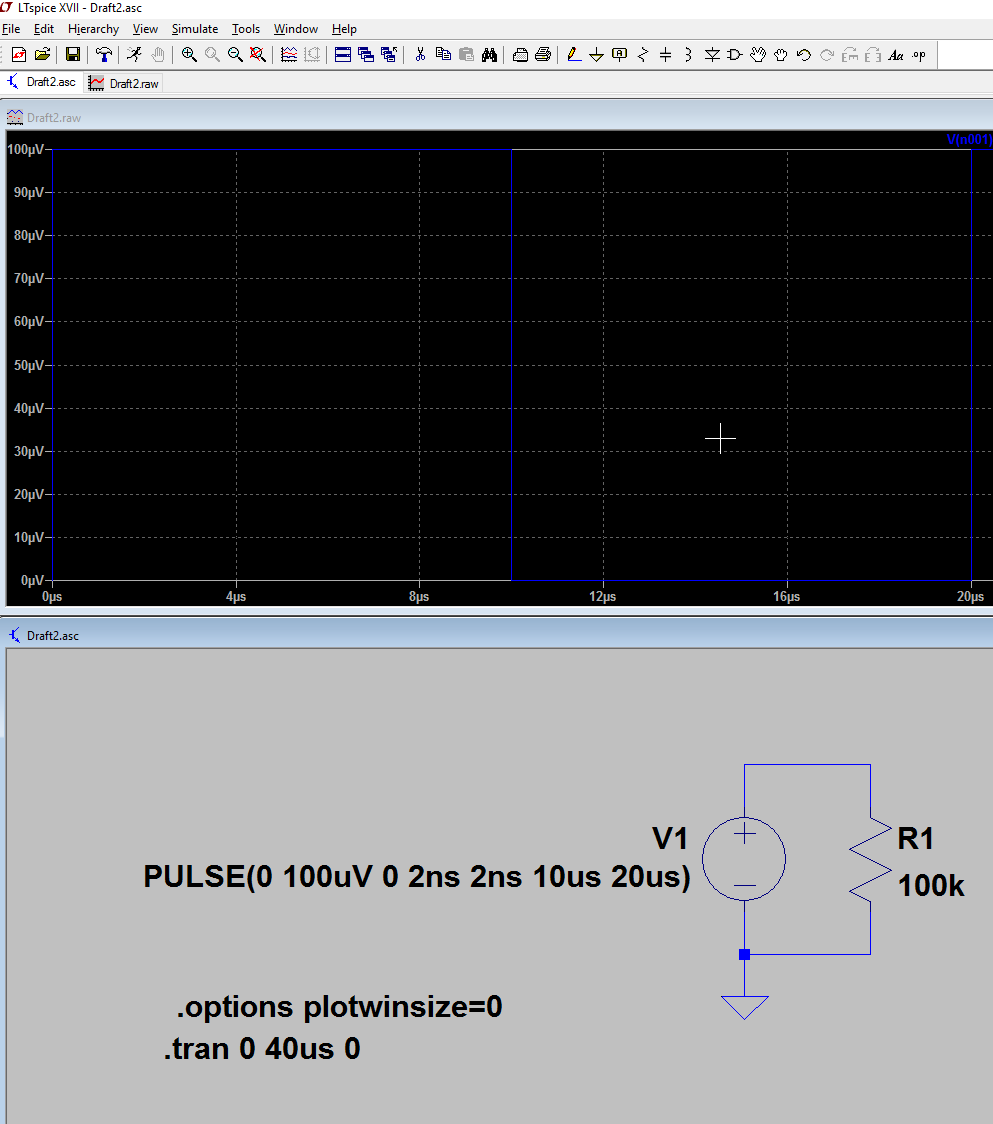Click the V(n001) trace label
The image size is (993, 1124).
point(969,139)
